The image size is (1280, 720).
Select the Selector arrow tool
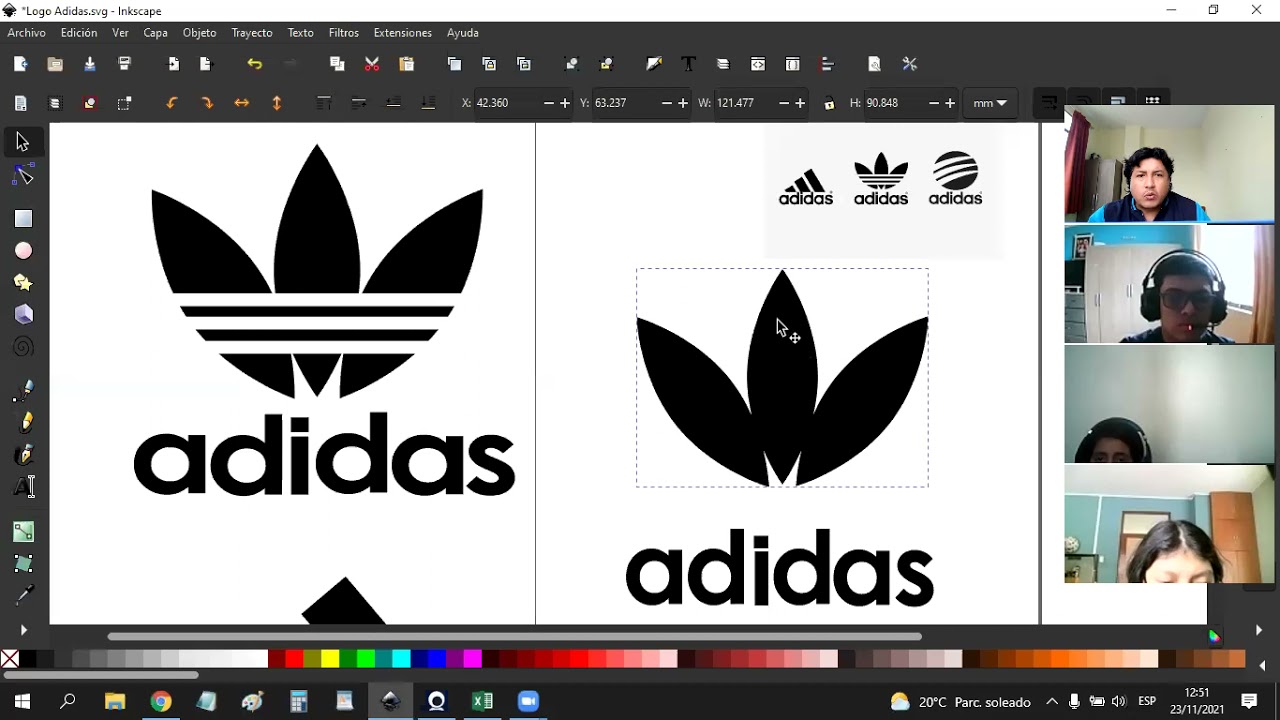click(x=22, y=143)
